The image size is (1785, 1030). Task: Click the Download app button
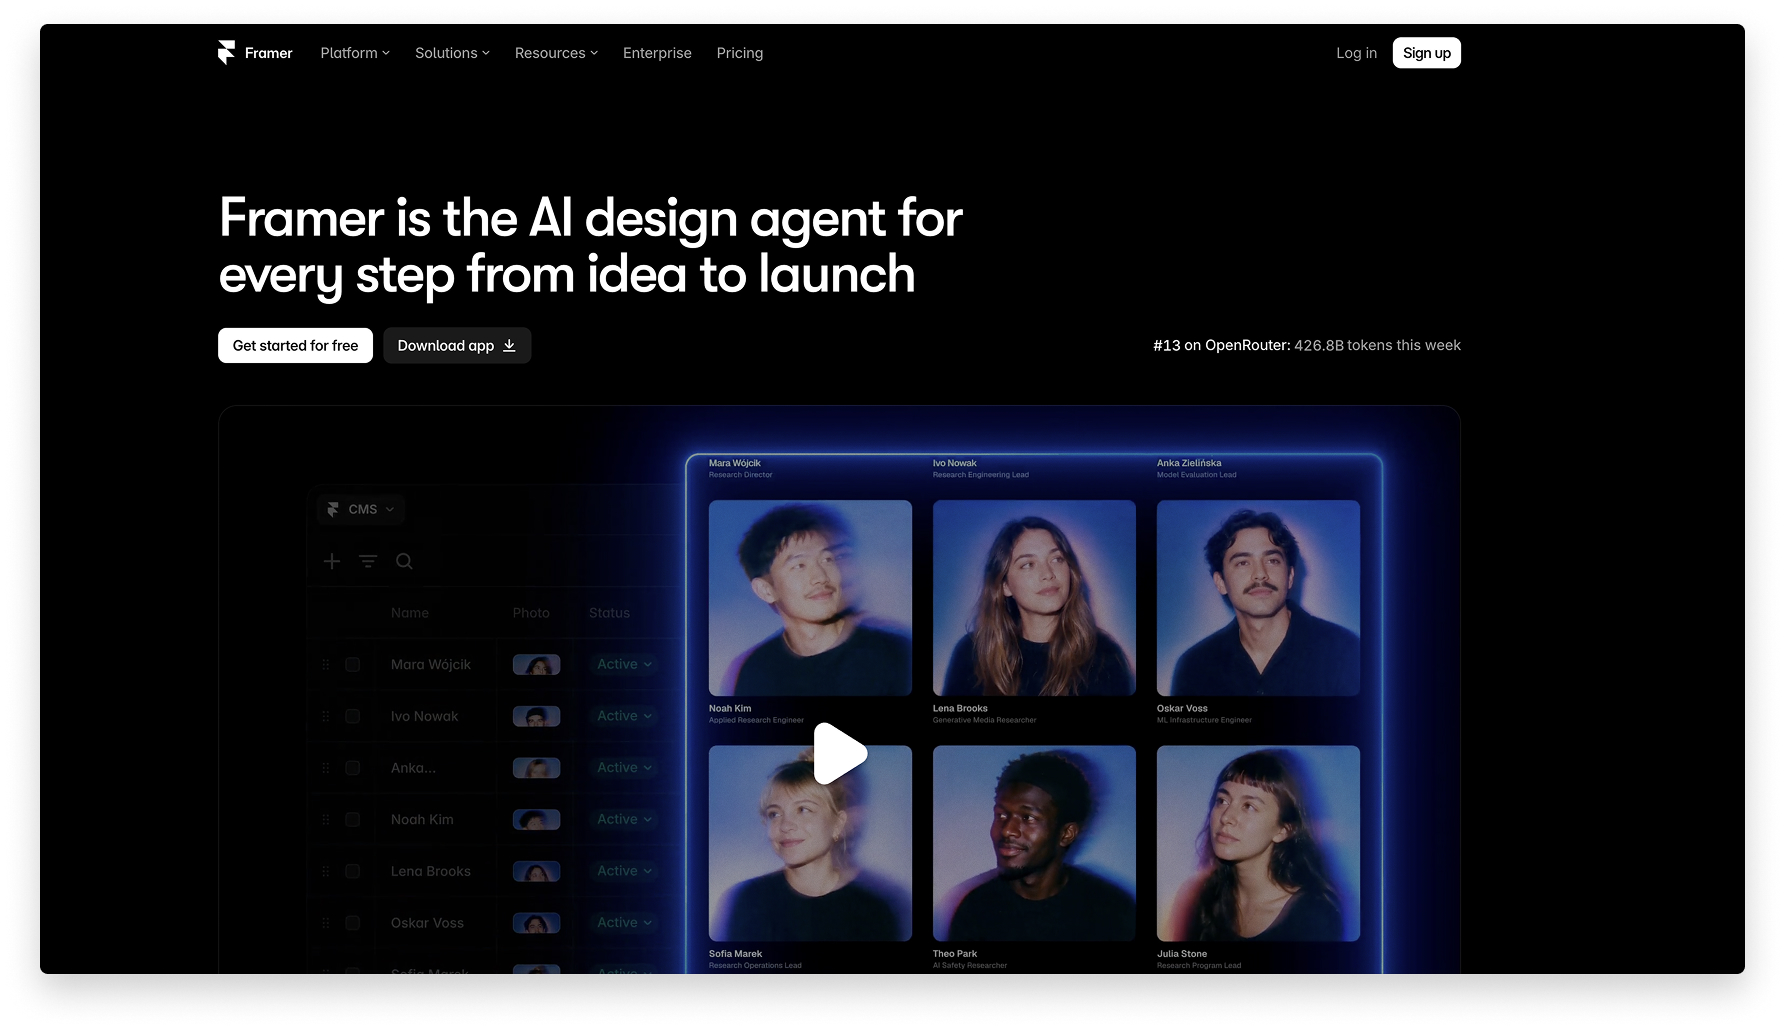coord(457,345)
